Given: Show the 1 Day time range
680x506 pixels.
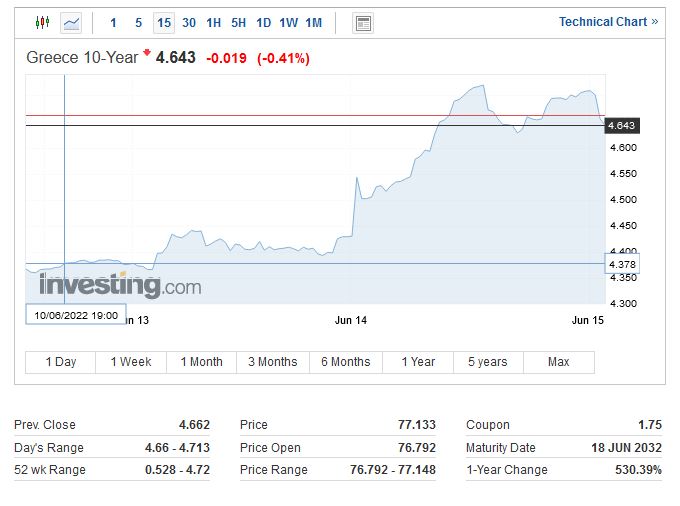Looking at the screenshot, I should 61,362.
